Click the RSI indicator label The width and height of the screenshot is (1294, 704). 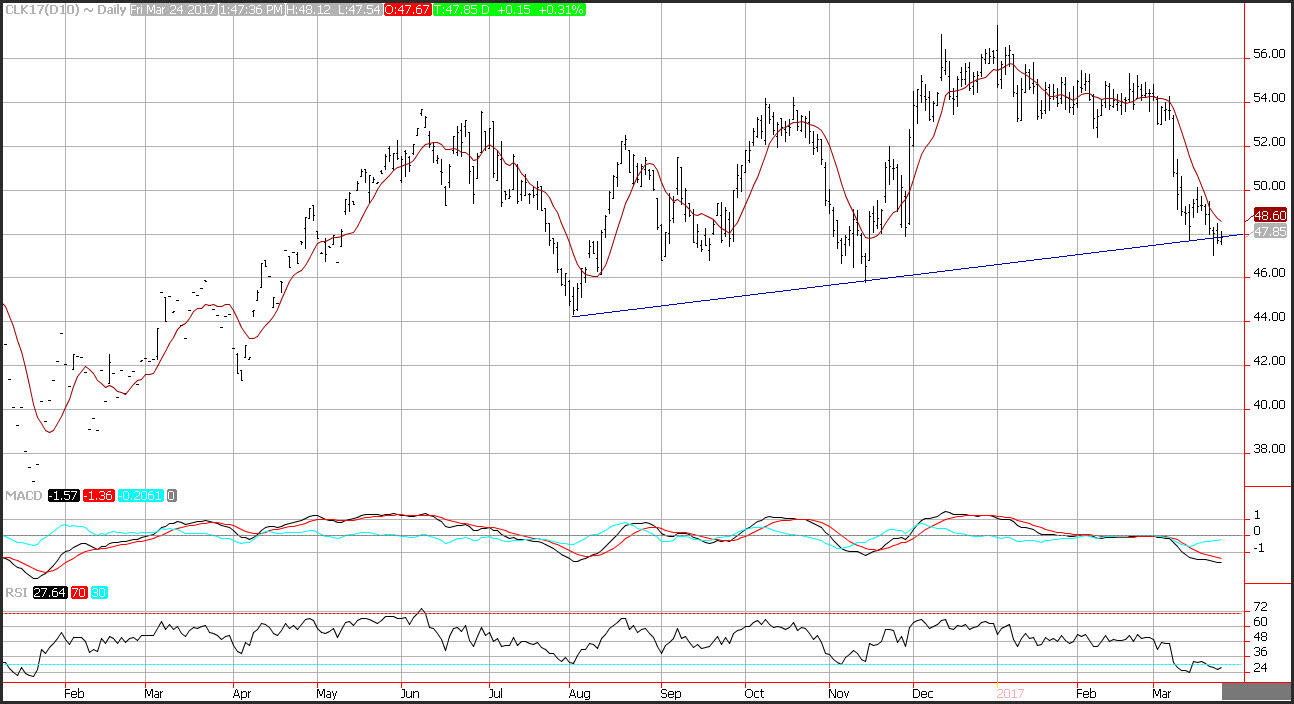[14, 593]
